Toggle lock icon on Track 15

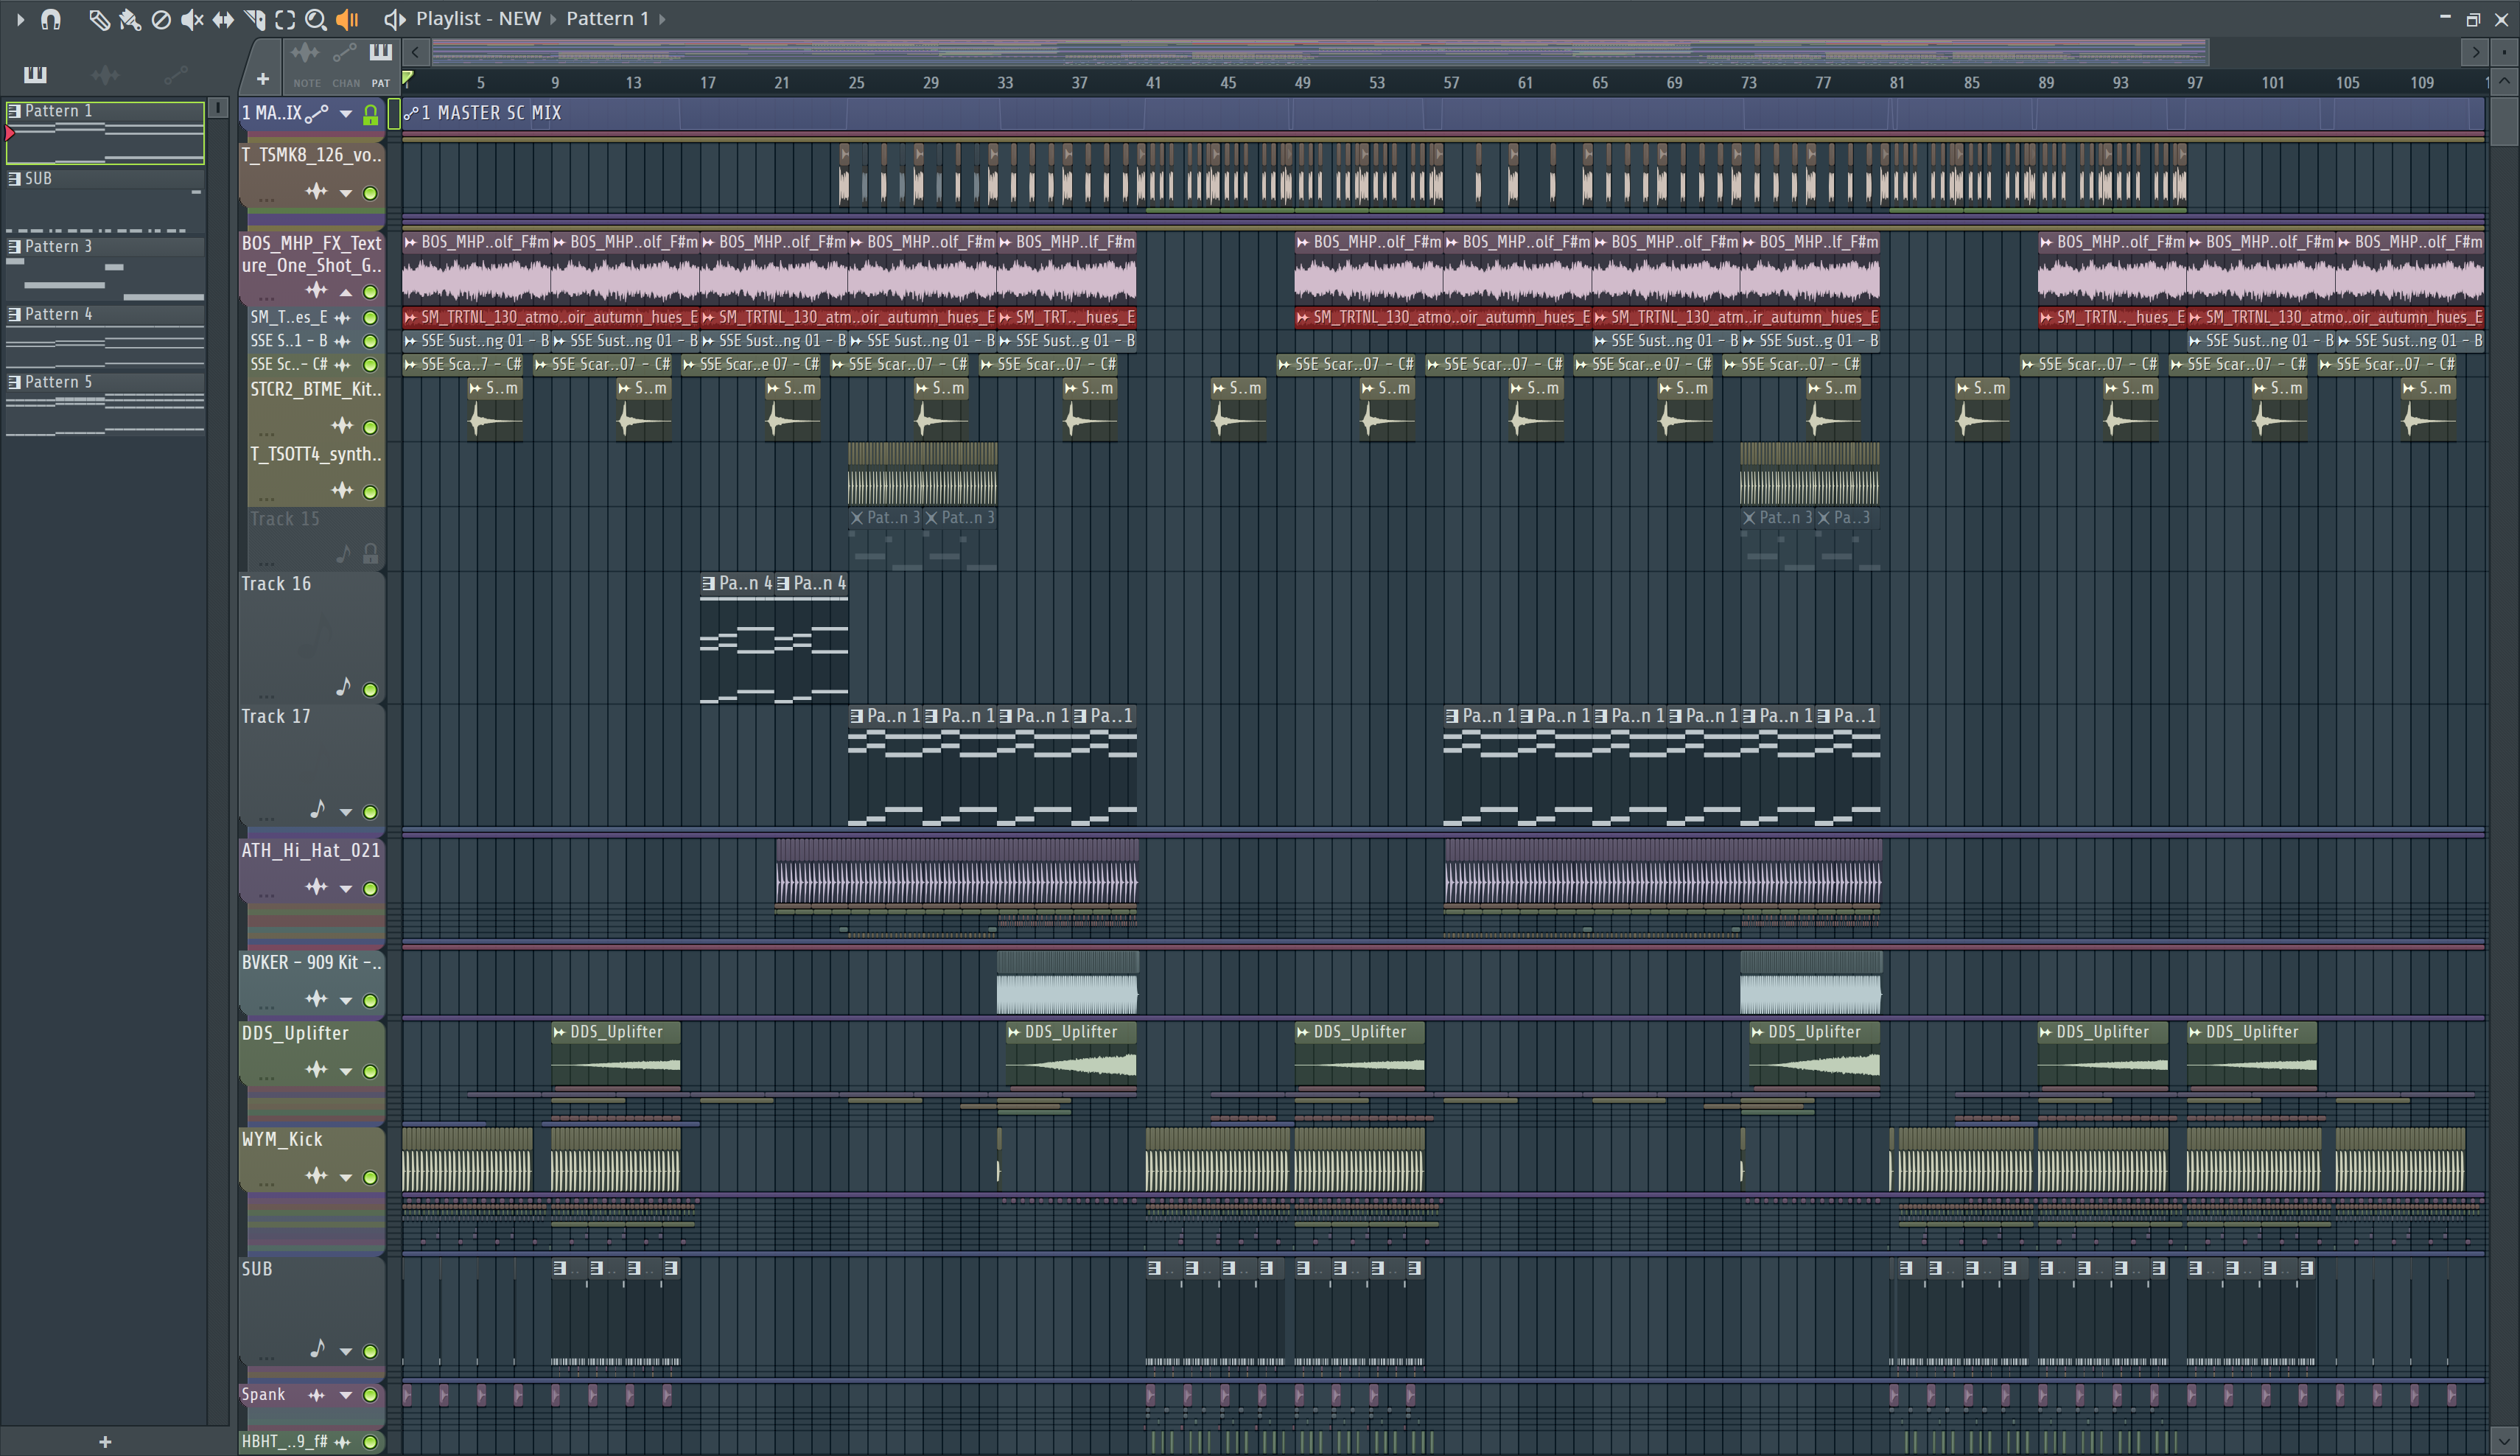[370, 553]
